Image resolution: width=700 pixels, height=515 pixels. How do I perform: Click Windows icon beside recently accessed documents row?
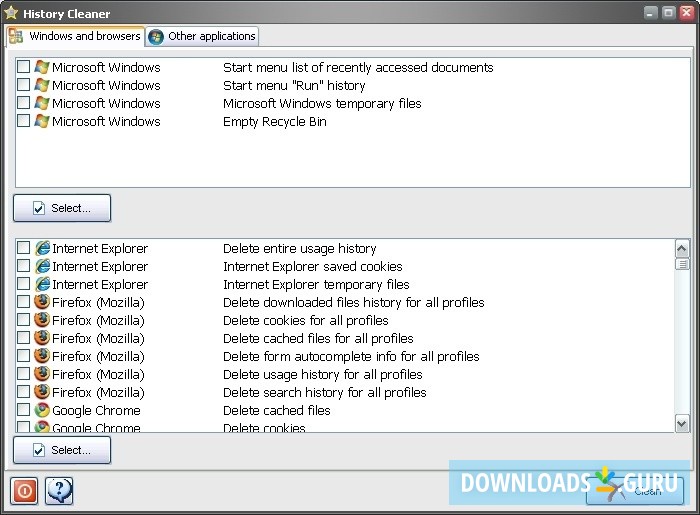(42, 67)
